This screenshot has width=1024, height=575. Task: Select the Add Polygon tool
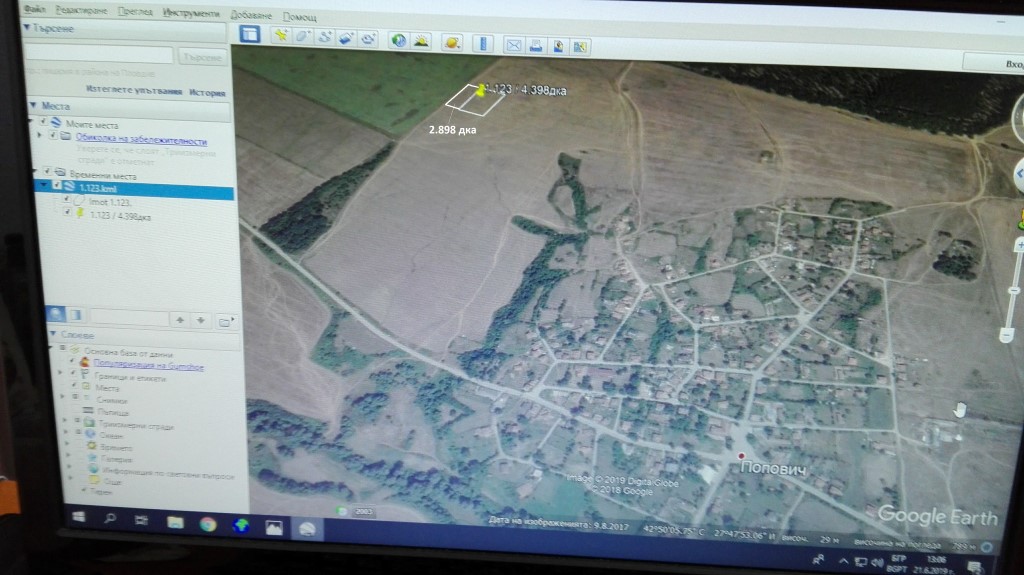point(303,37)
